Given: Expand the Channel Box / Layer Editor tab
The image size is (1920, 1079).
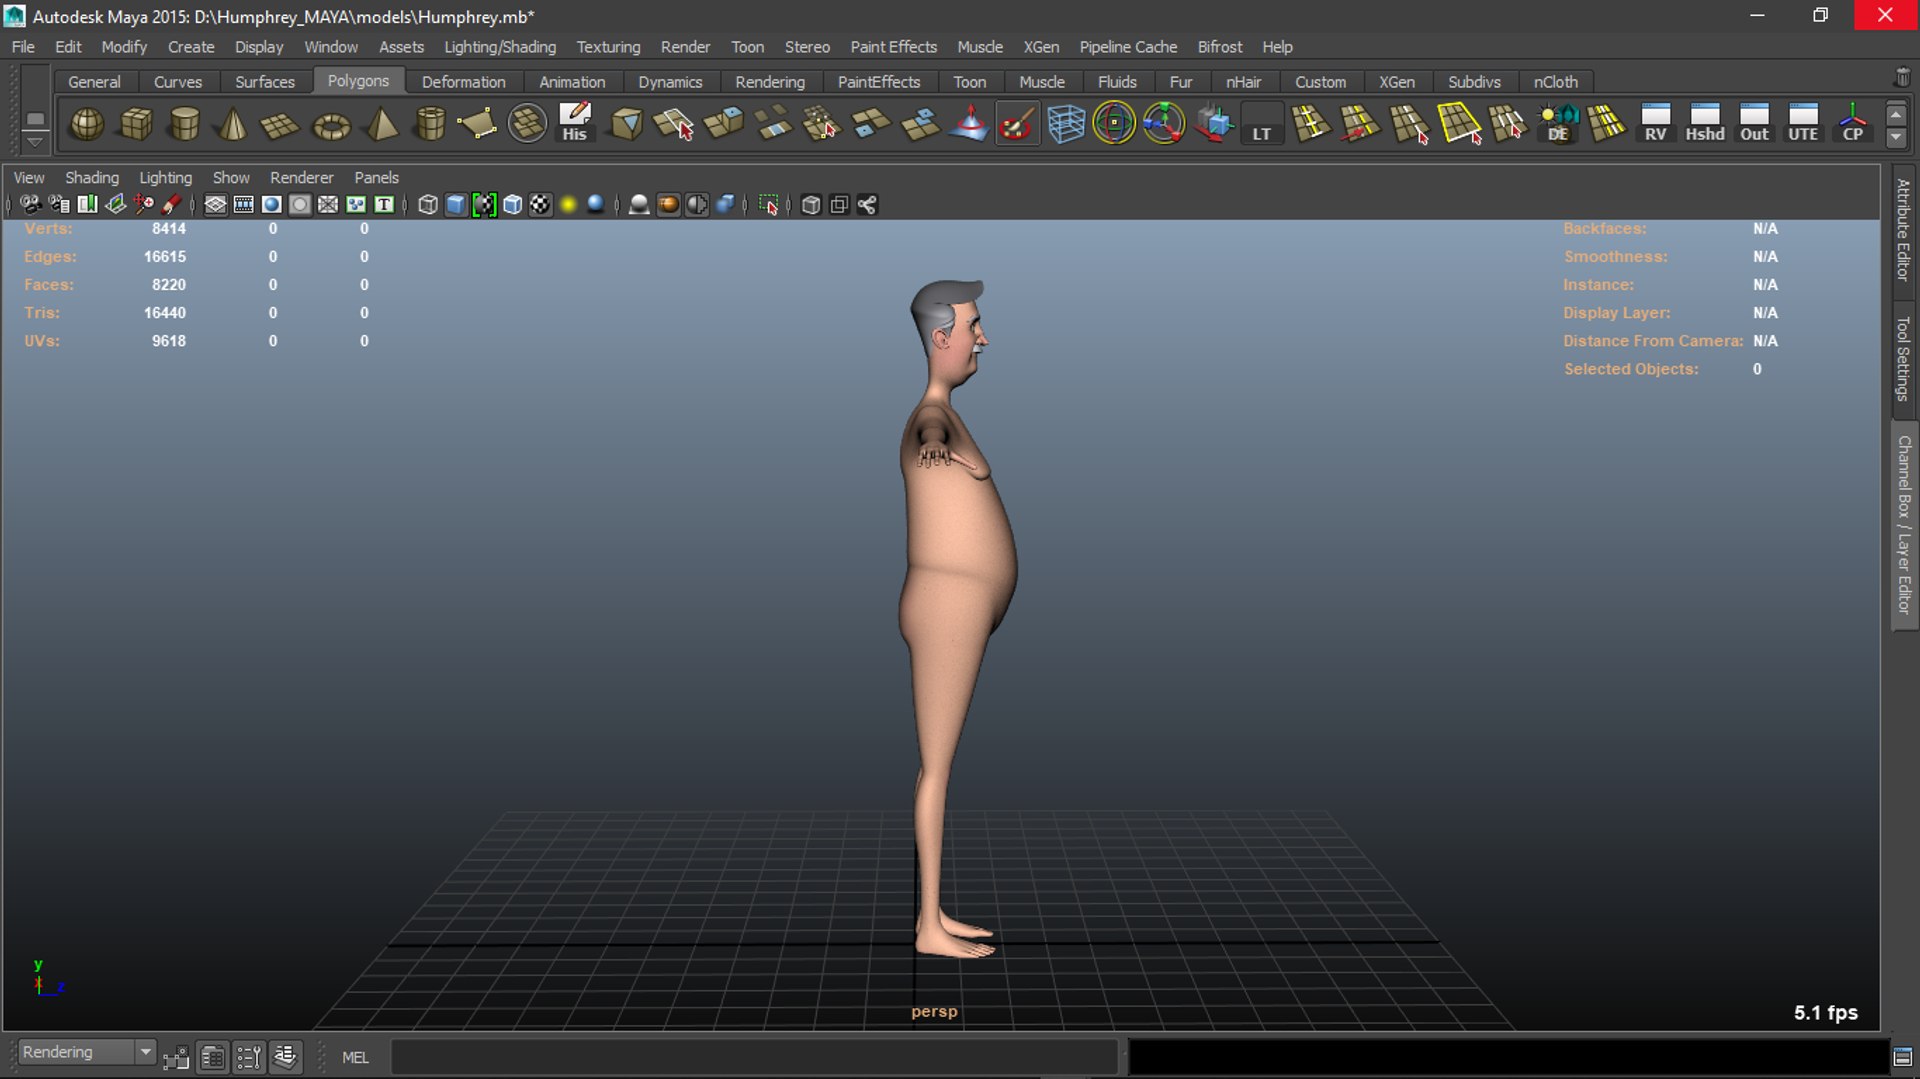Looking at the screenshot, I should pos(1903,525).
